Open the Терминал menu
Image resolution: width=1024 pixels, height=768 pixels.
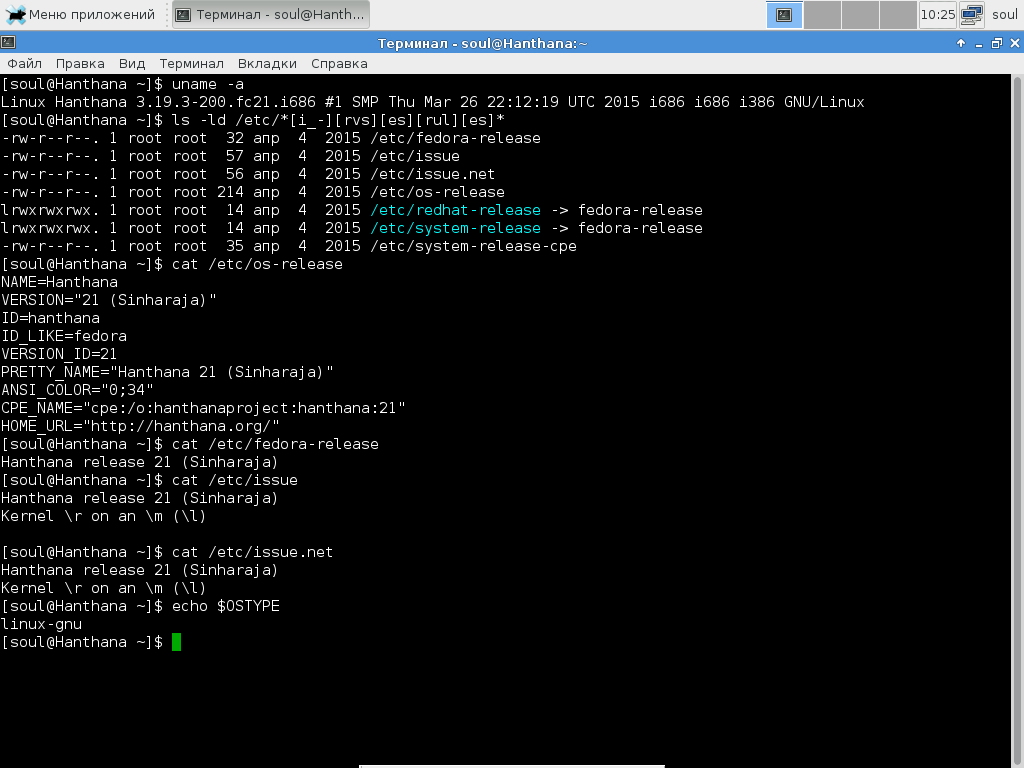(191, 63)
